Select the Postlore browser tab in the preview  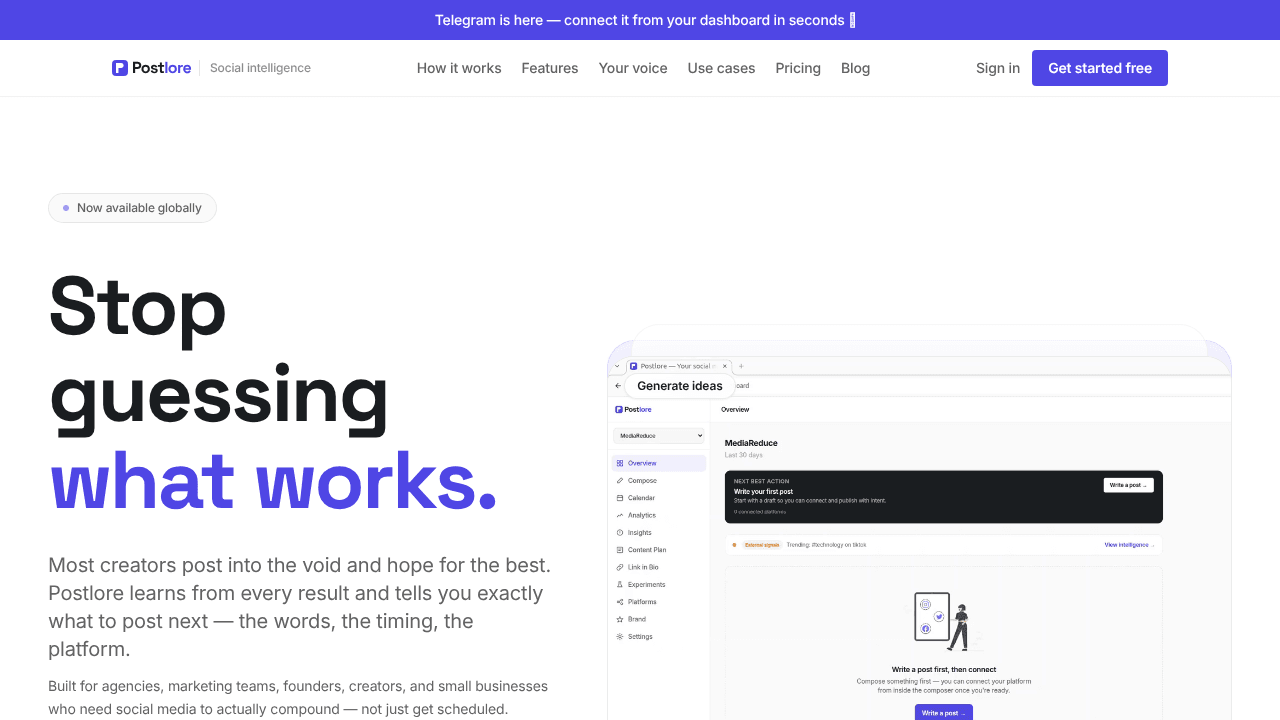[680, 366]
